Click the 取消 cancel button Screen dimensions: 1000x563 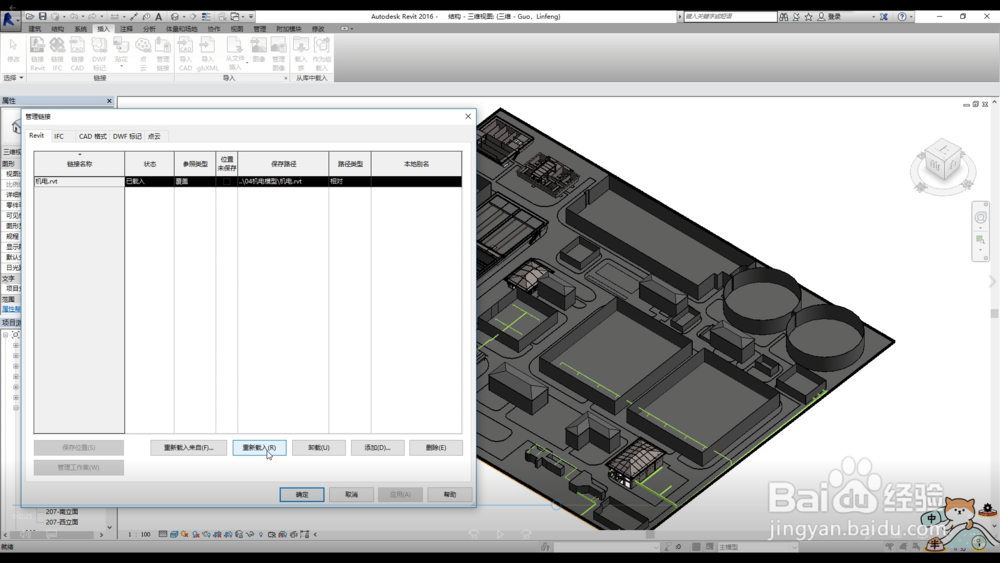(x=351, y=495)
